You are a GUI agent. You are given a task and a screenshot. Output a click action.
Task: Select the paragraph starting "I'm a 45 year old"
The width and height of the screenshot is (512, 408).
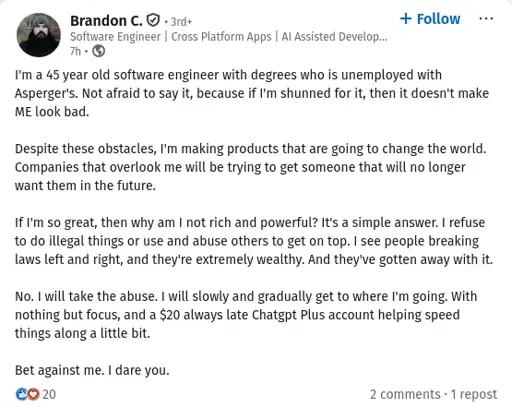coord(252,93)
